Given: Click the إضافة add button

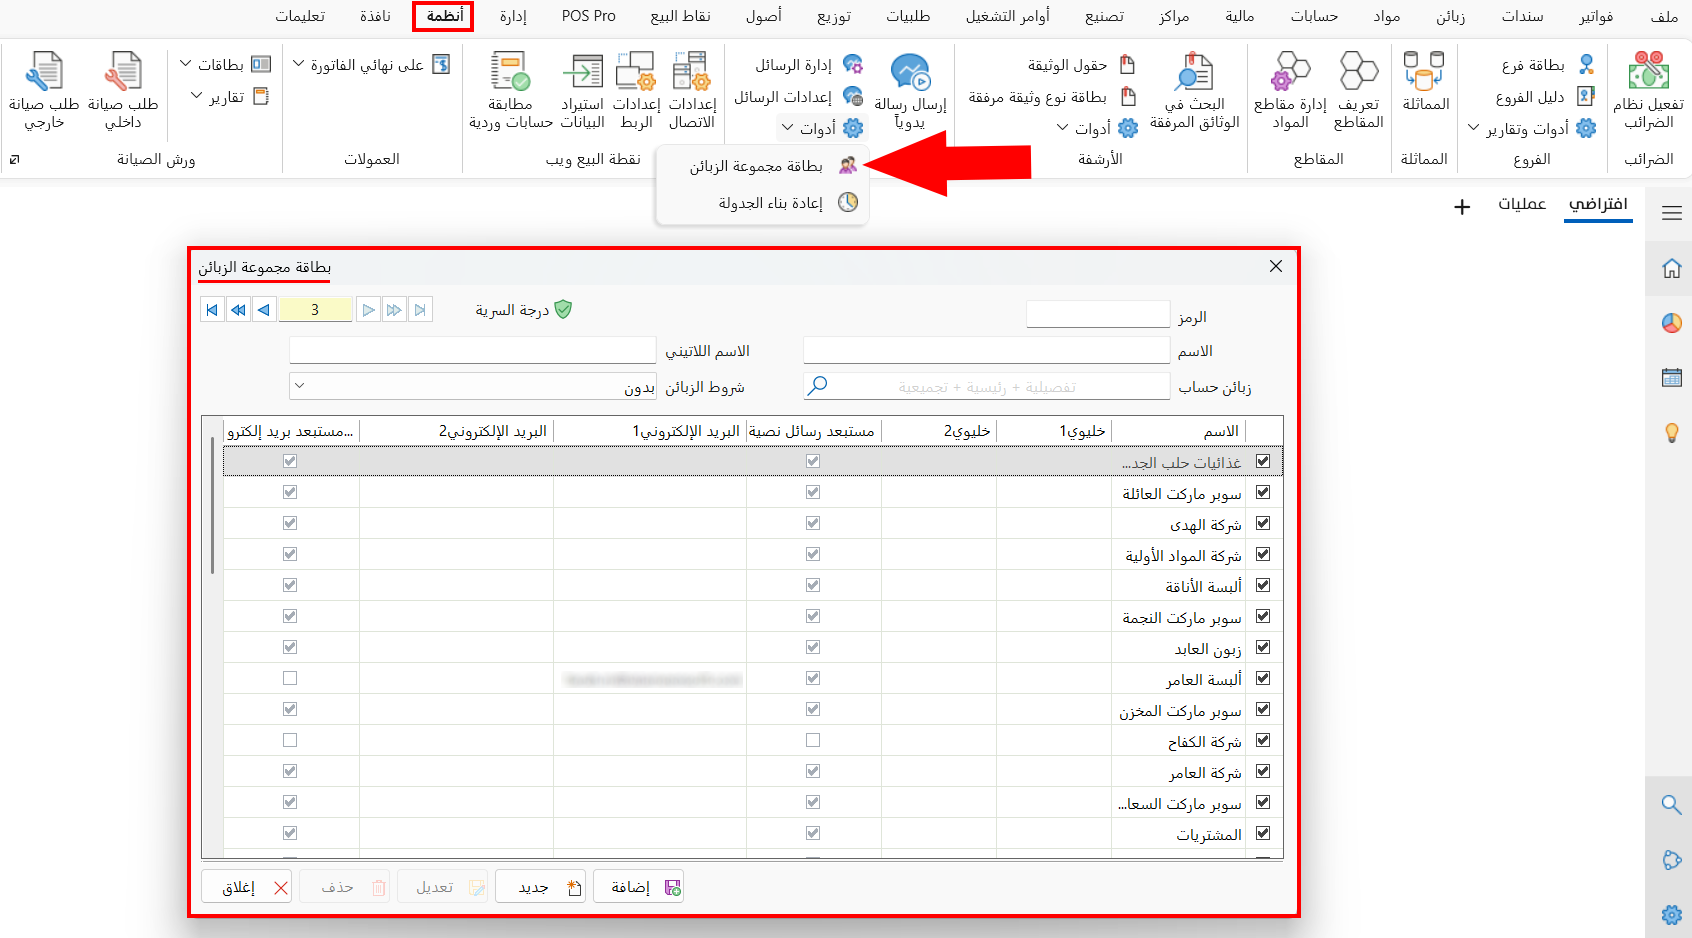Looking at the screenshot, I should click(x=638, y=887).
